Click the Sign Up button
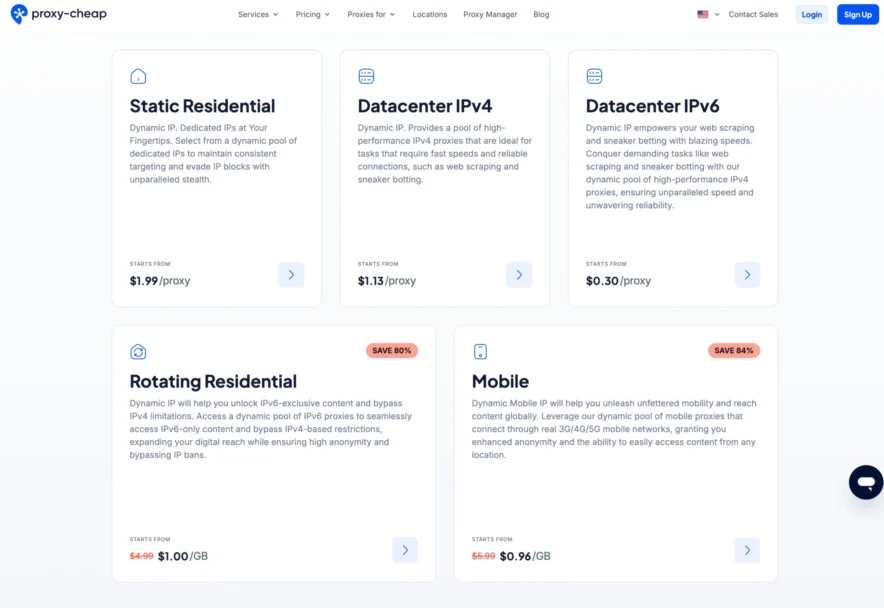The image size is (884, 608). (x=858, y=14)
